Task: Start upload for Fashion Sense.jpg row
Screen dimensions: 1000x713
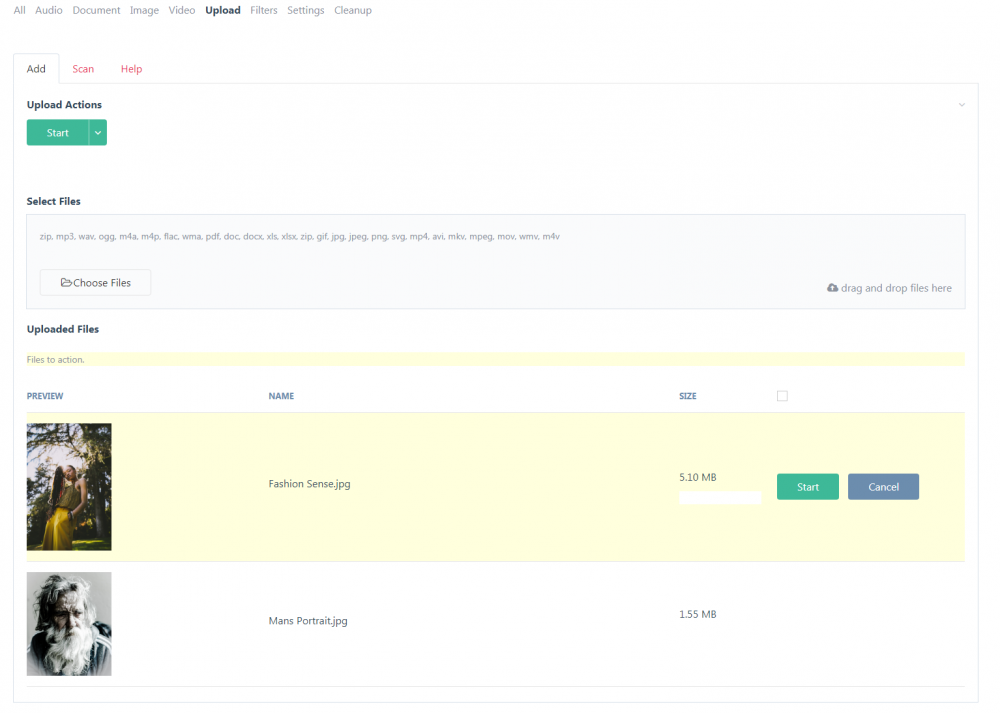Action: pyautogui.click(x=807, y=487)
